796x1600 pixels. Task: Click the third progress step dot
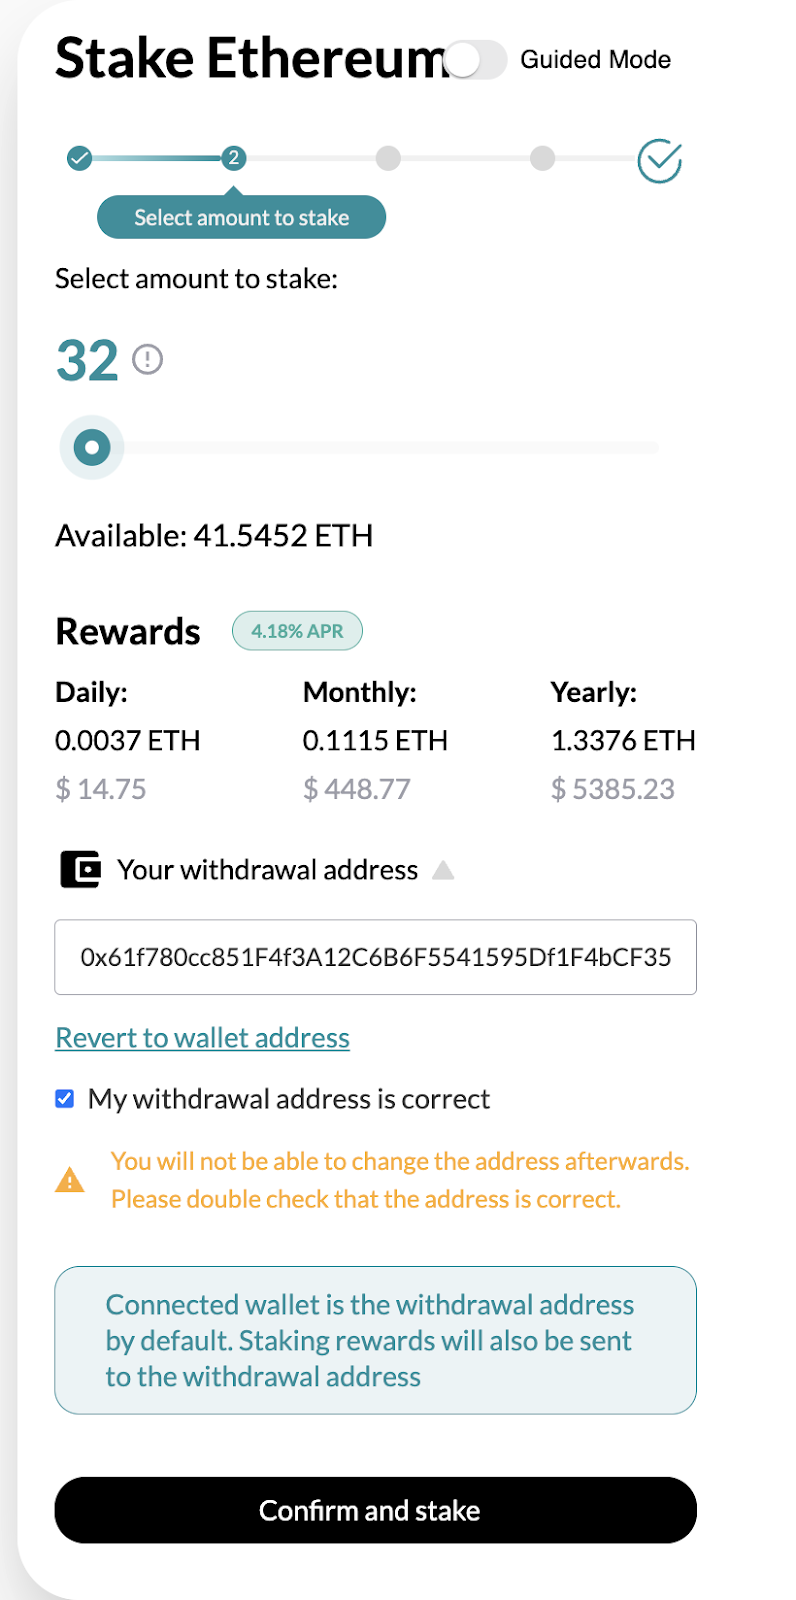pyautogui.click(x=388, y=158)
